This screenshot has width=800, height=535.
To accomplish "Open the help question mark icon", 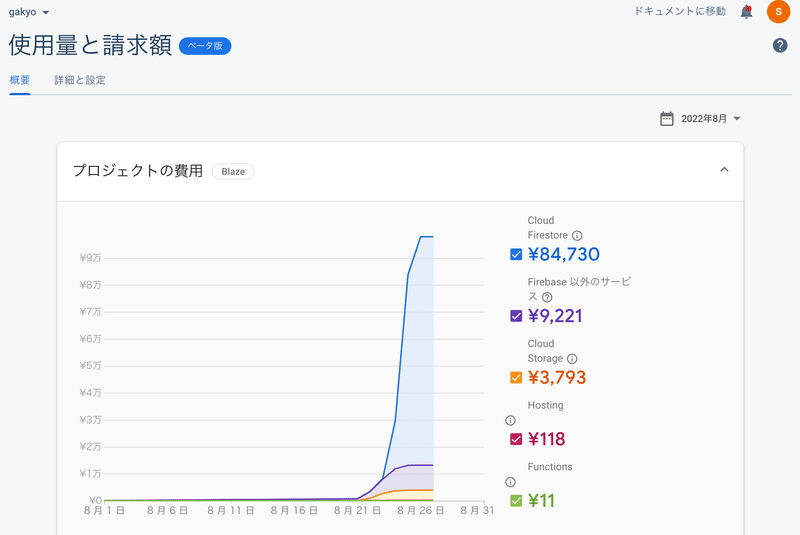I will click(x=780, y=45).
